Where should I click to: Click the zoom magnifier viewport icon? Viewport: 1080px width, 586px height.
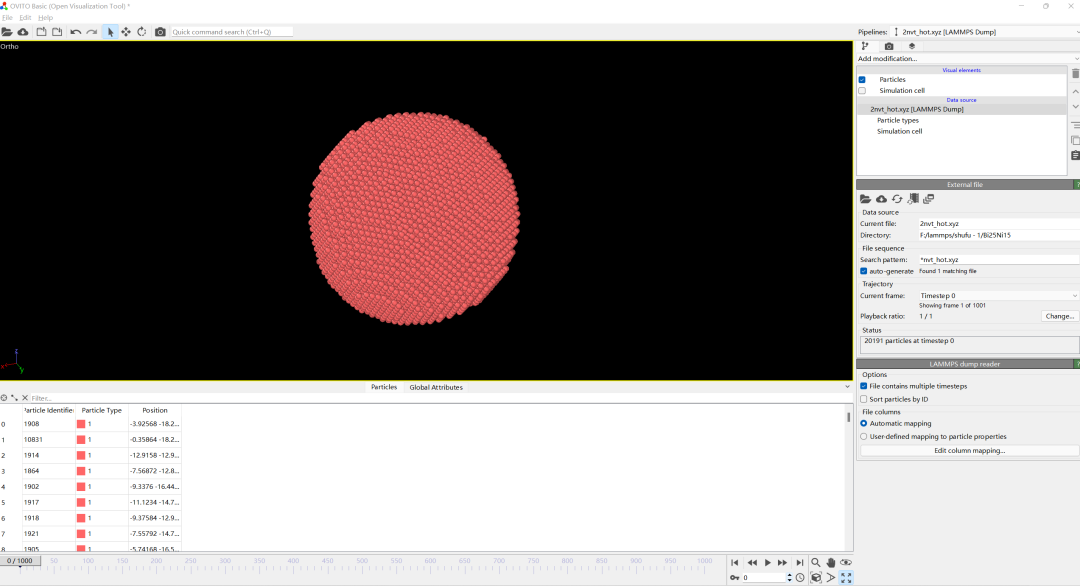[816, 563]
